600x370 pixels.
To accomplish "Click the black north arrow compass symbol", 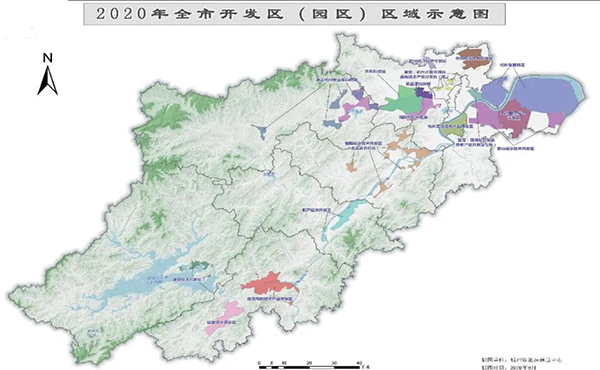I will tap(47, 81).
